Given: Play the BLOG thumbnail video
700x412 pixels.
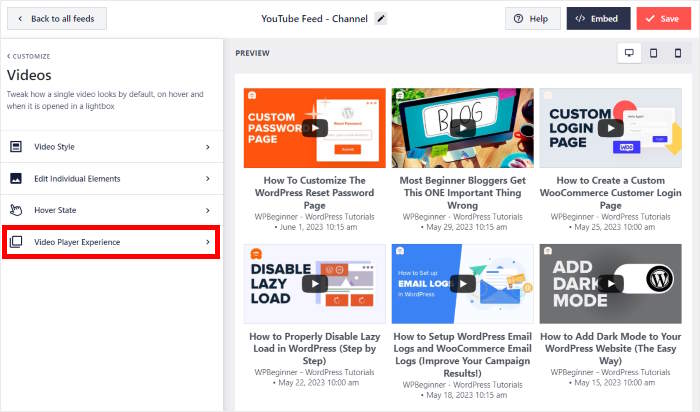Looking at the screenshot, I should pyautogui.click(x=462, y=128).
